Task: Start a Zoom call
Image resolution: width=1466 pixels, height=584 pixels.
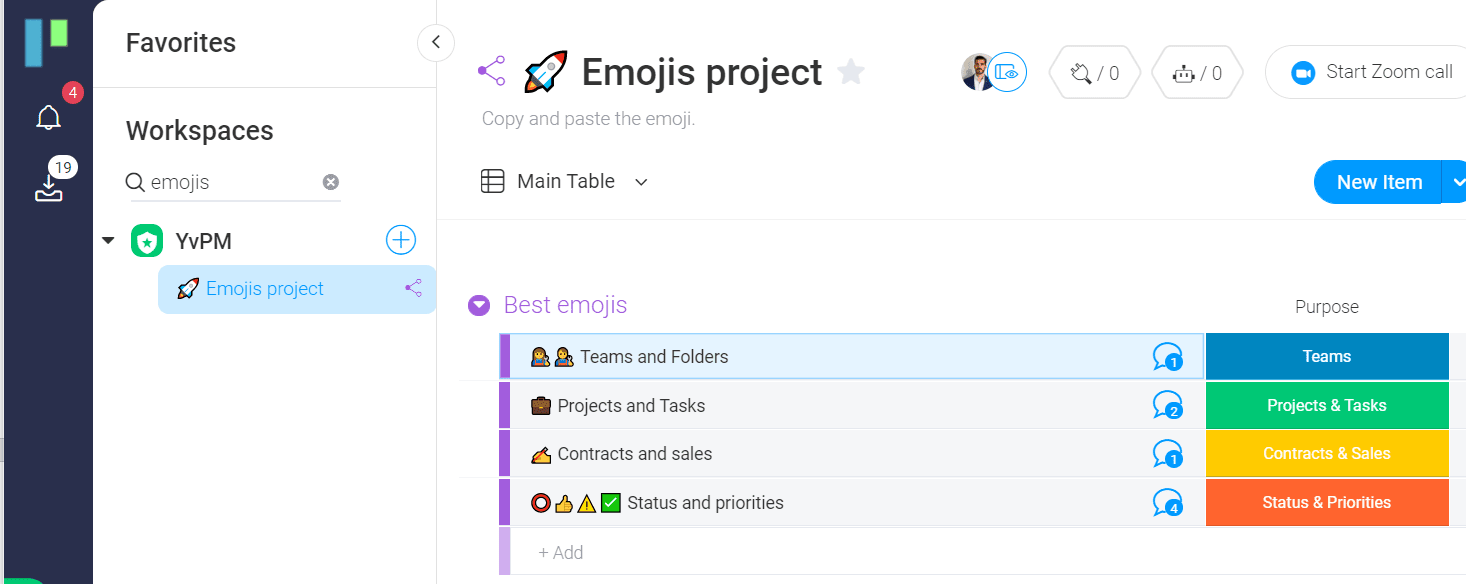Action: point(1368,71)
